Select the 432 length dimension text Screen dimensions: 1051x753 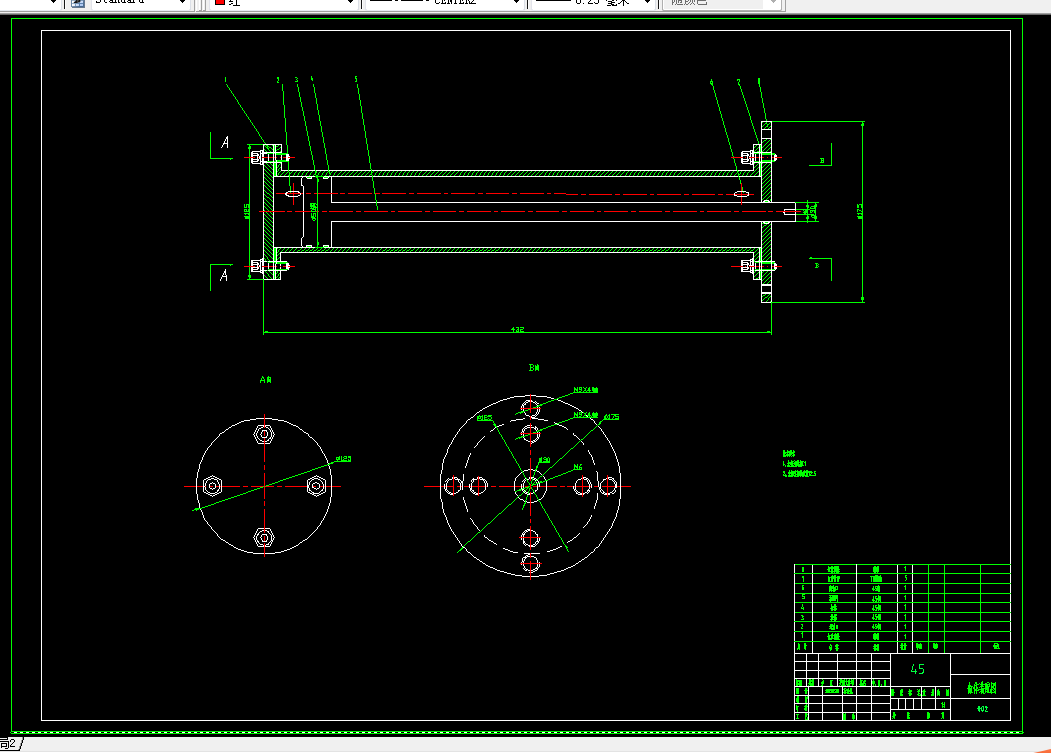point(517,329)
